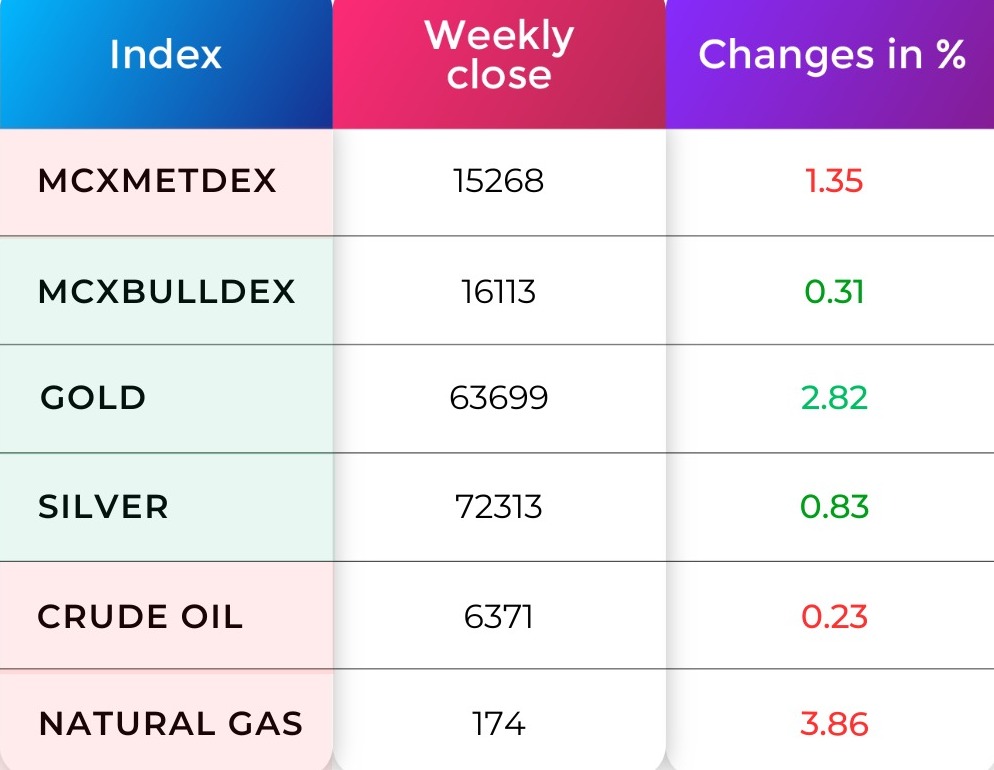The height and width of the screenshot is (770, 994).
Task: Click weekly close value 15268
Action: point(499,181)
